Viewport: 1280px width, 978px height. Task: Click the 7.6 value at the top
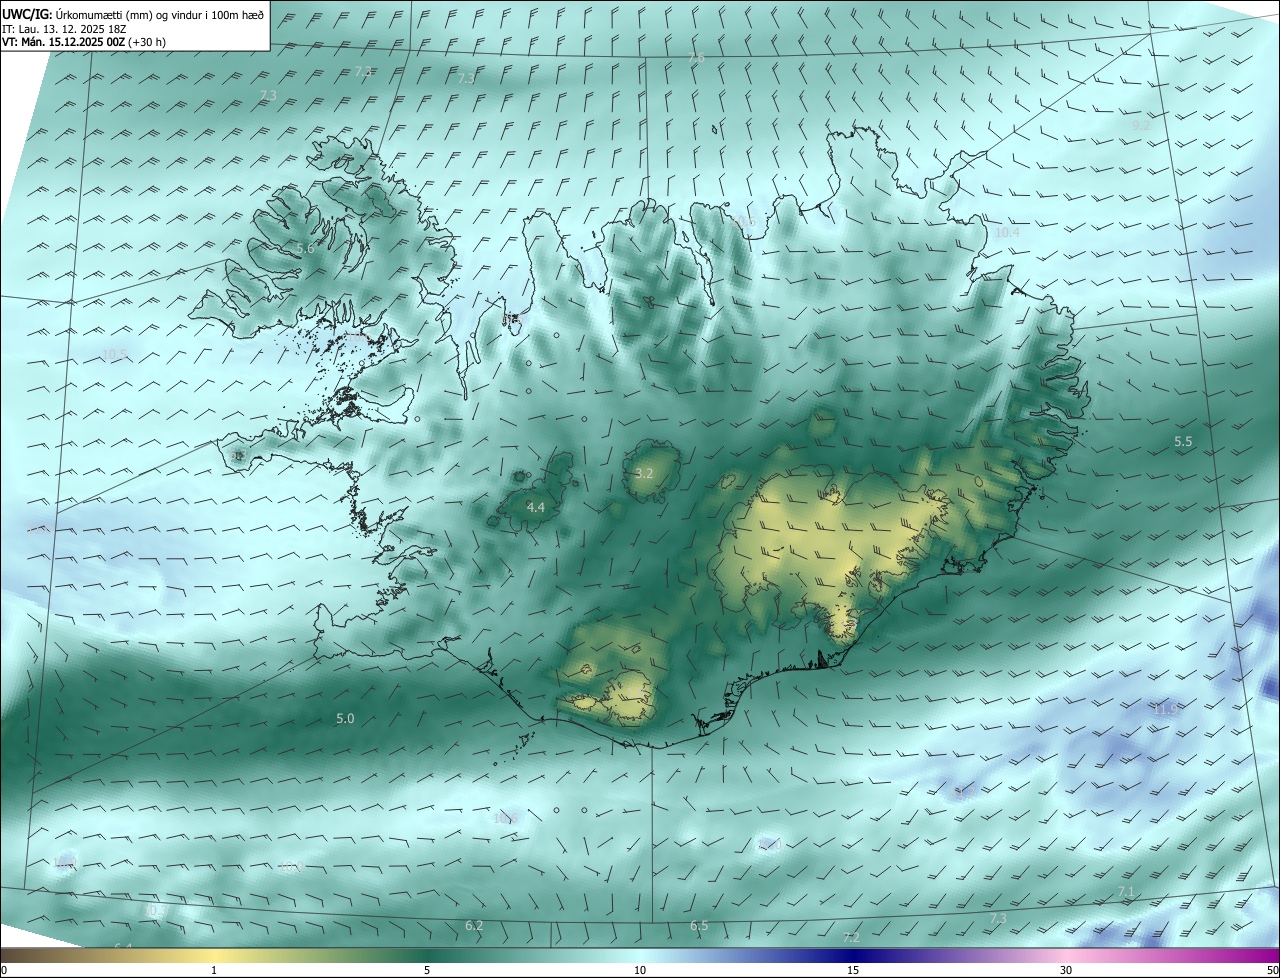(696, 58)
